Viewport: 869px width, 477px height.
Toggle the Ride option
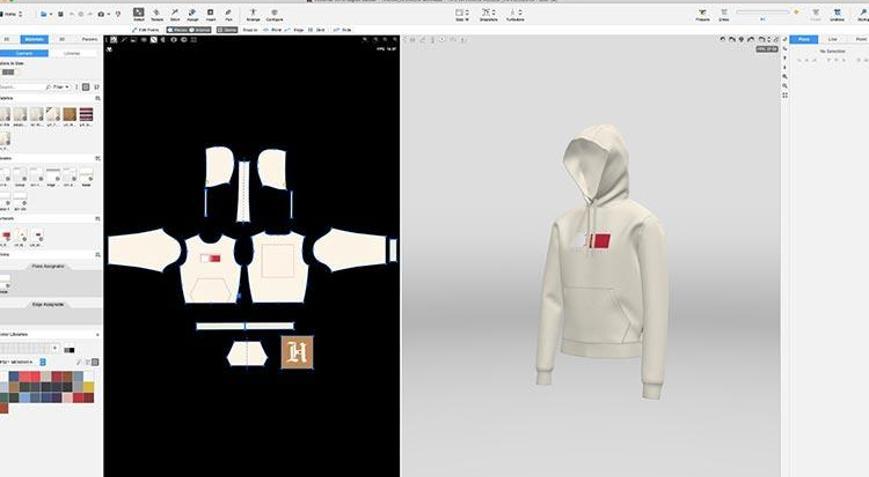coord(343,30)
